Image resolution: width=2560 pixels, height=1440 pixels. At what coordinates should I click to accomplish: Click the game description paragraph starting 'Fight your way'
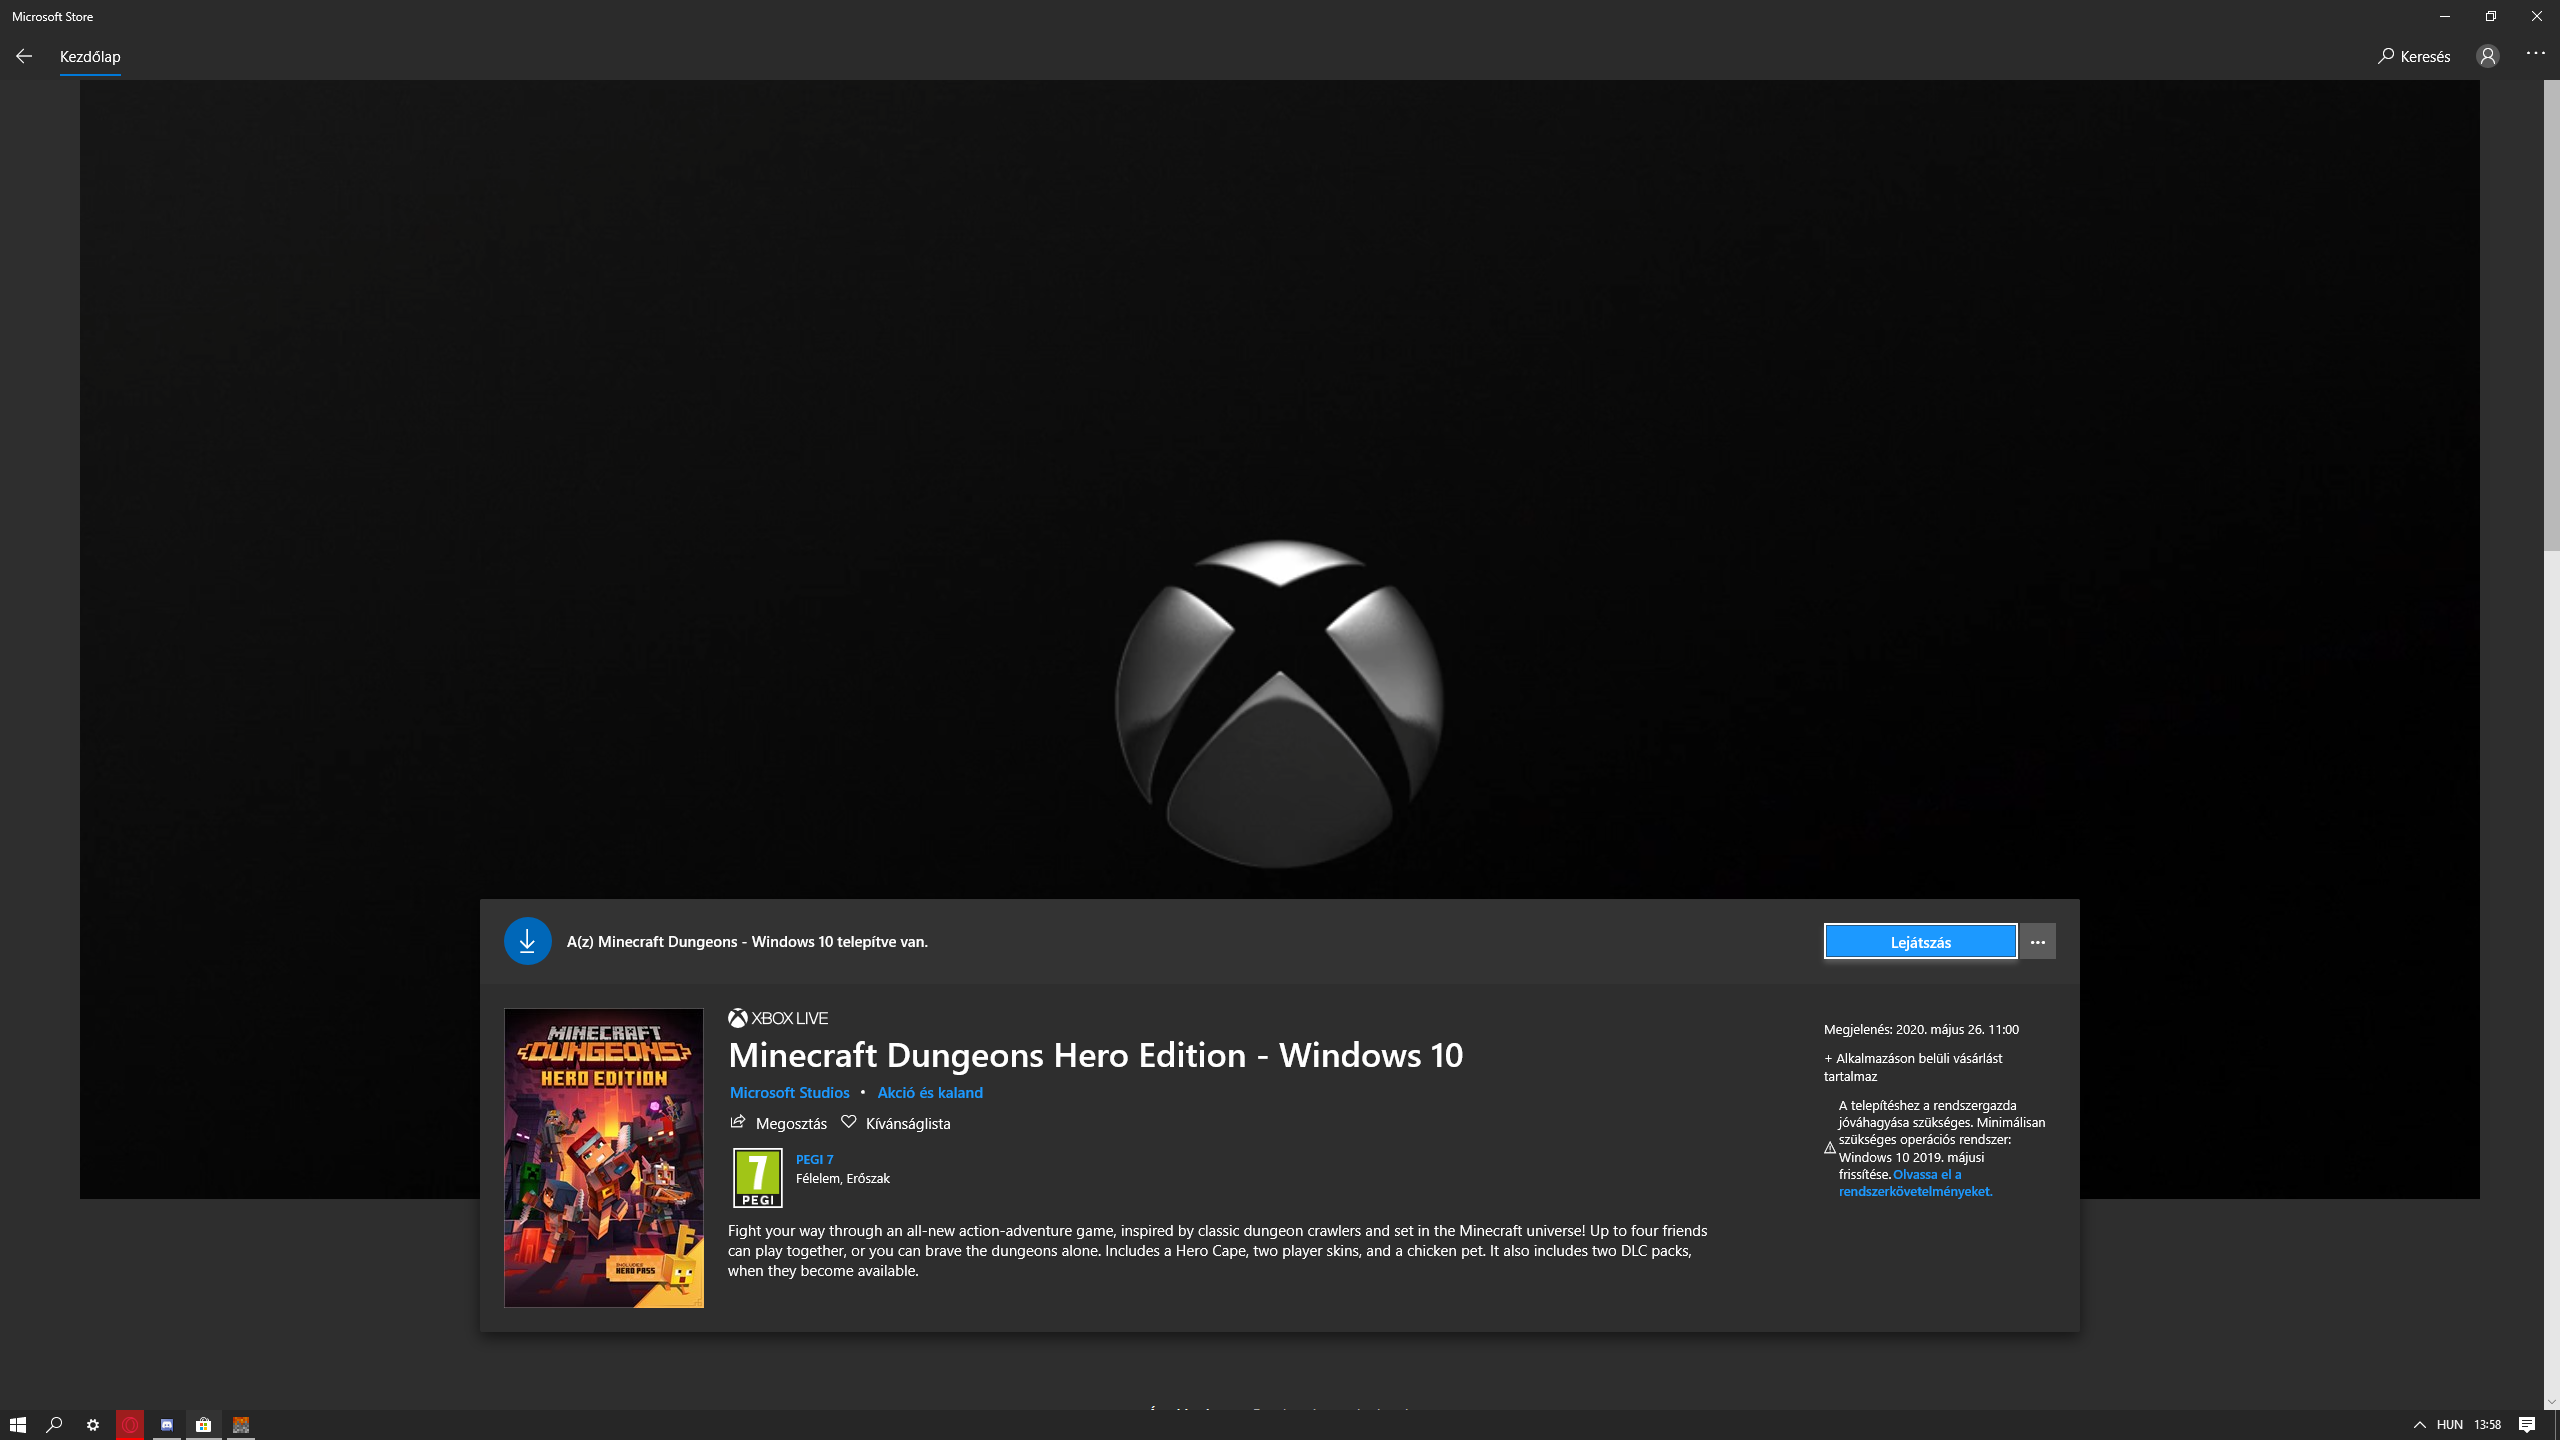click(1217, 1251)
